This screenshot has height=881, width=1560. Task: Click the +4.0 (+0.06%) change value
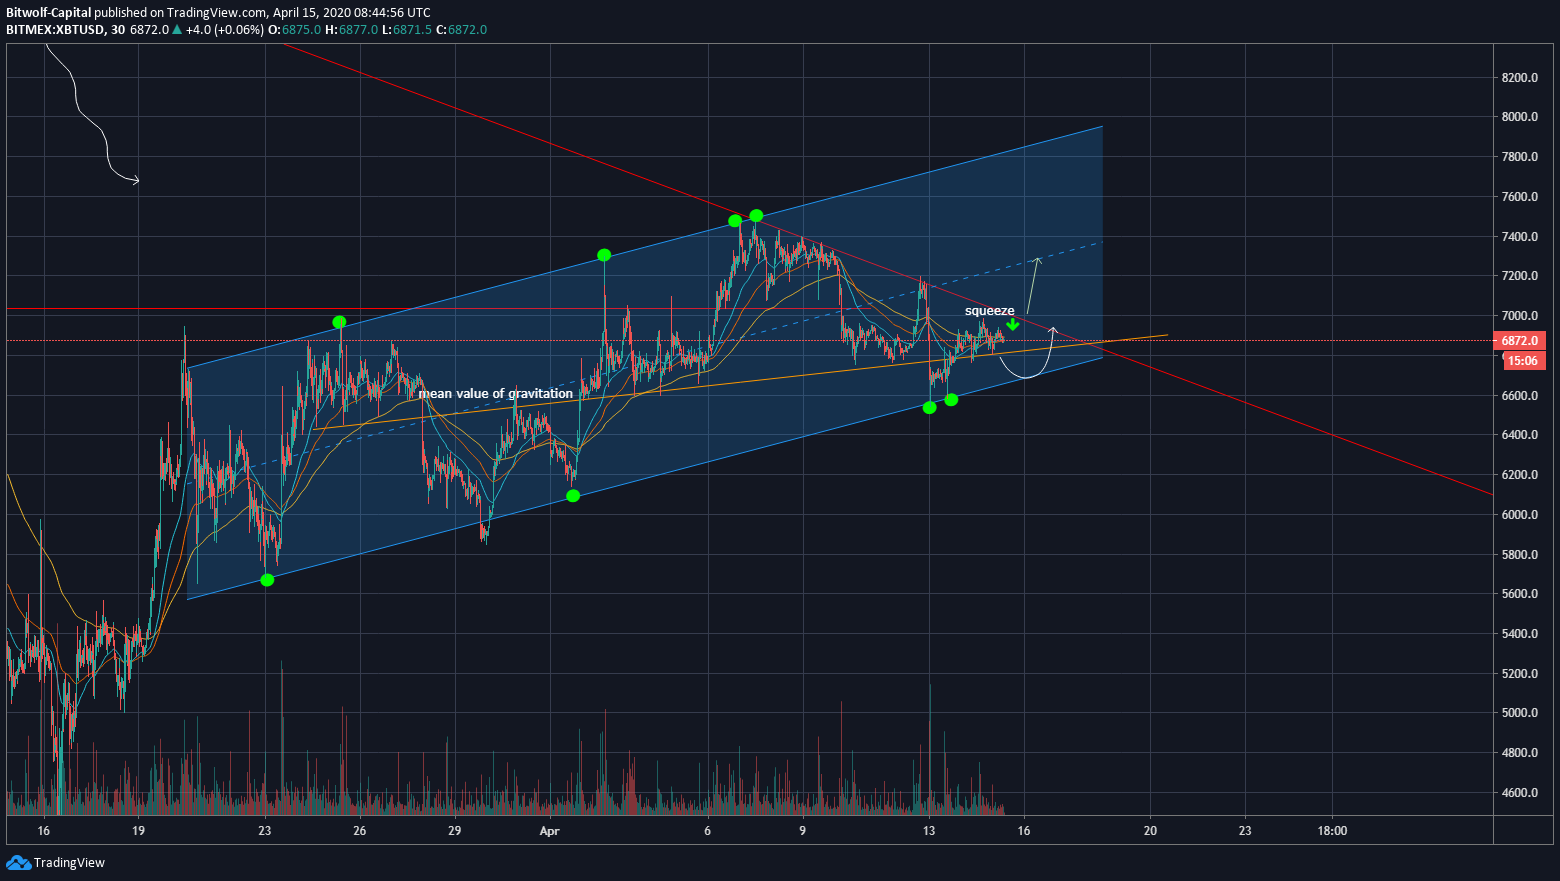pyautogui.click(x=225, y=30)
